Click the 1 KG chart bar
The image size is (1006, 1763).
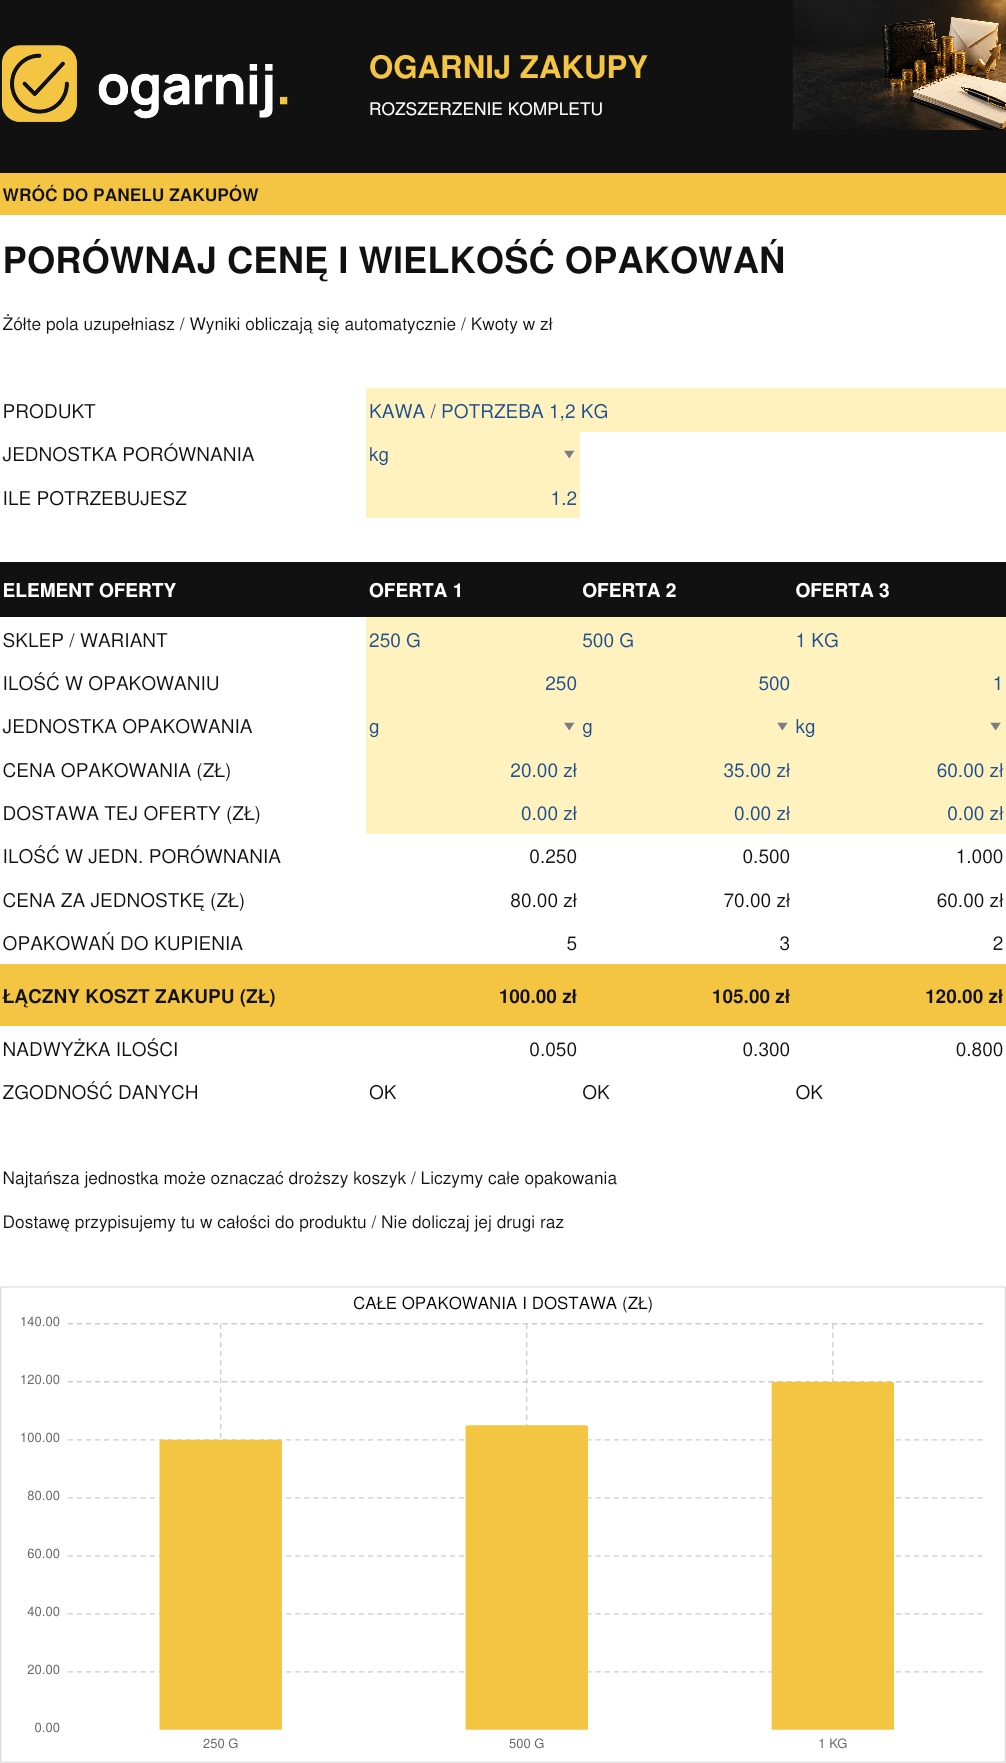tap(833, 1555)
